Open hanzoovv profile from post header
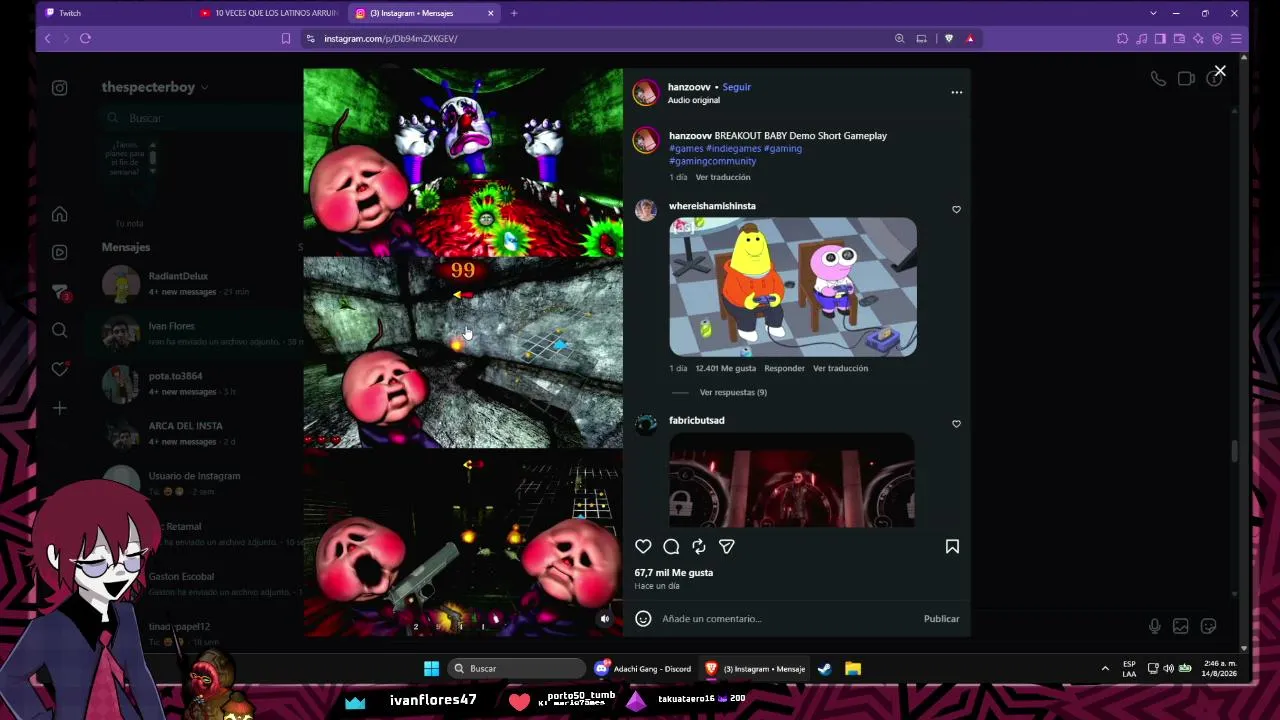 point(689,87)
